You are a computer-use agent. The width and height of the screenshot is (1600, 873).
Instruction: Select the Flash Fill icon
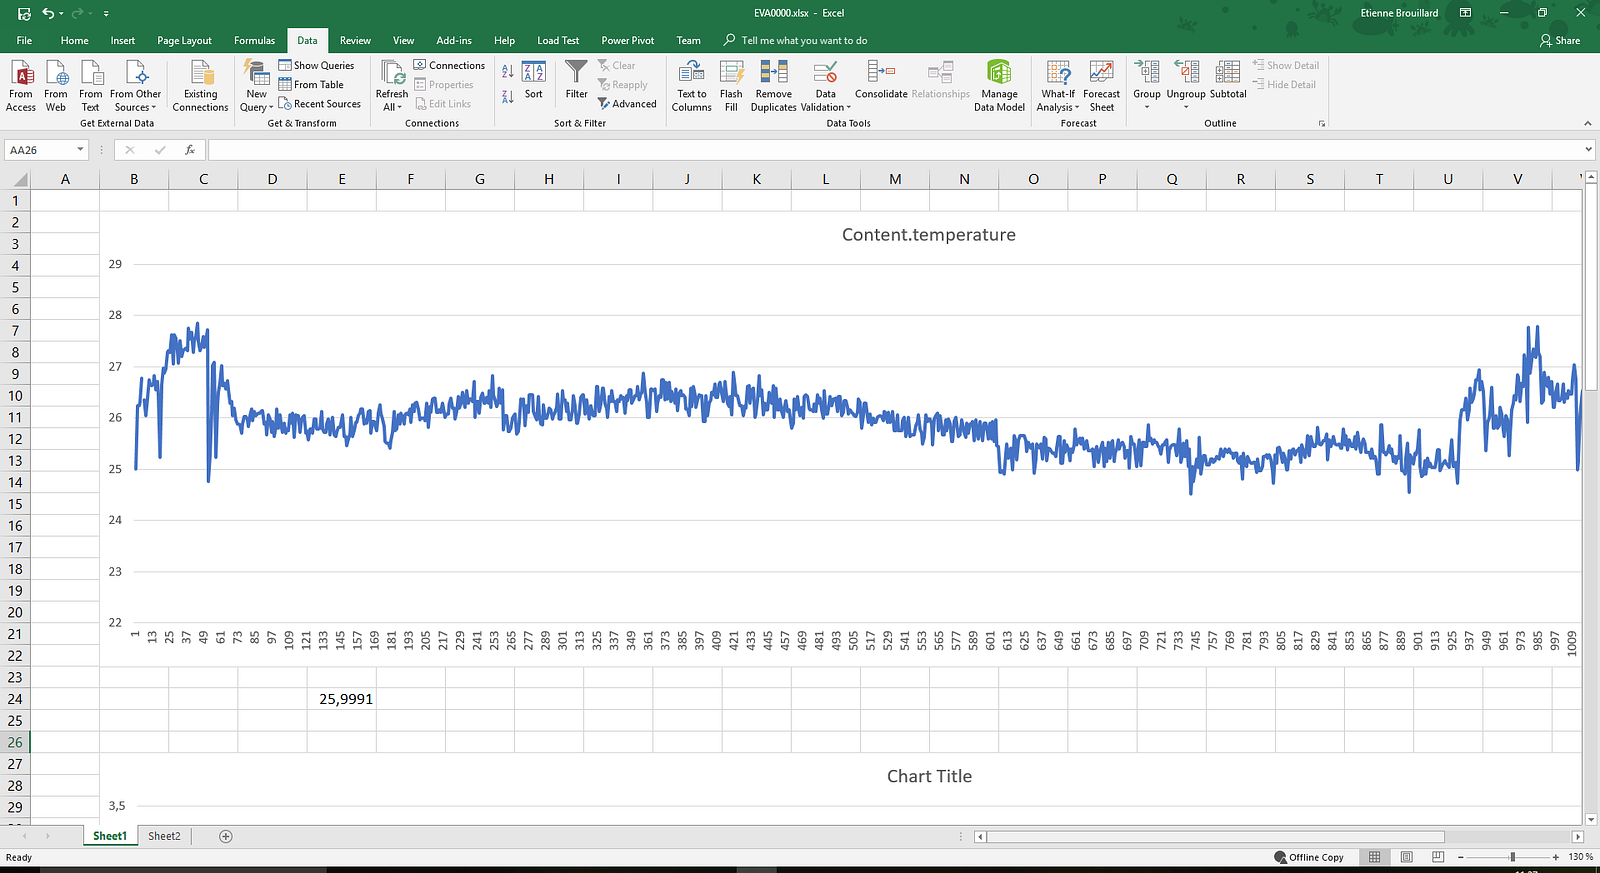pos(731,73)
